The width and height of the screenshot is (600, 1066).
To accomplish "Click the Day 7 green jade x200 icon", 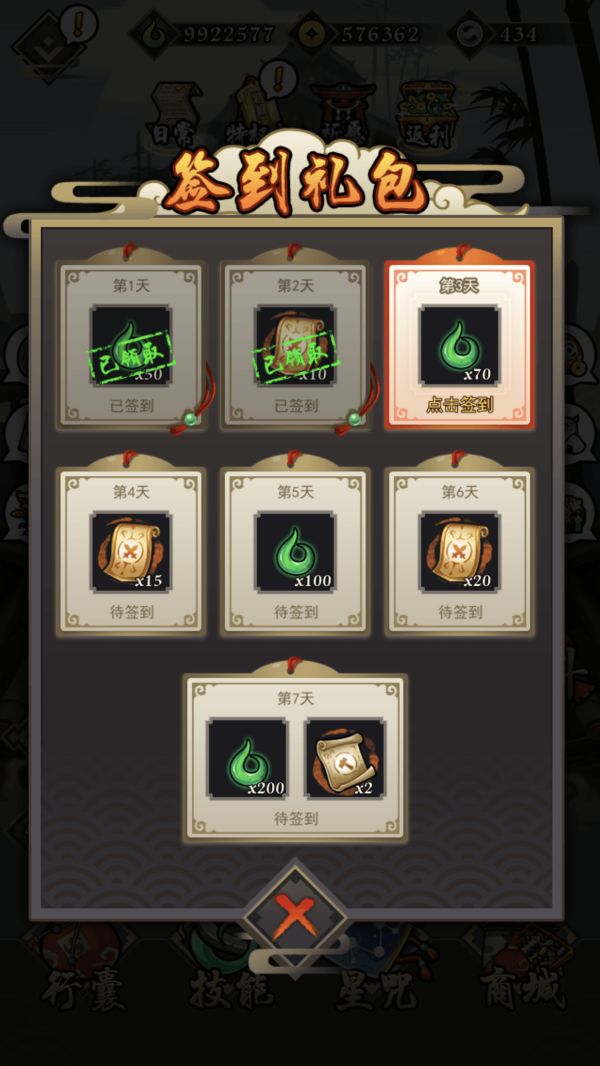I will click(247, 759).
